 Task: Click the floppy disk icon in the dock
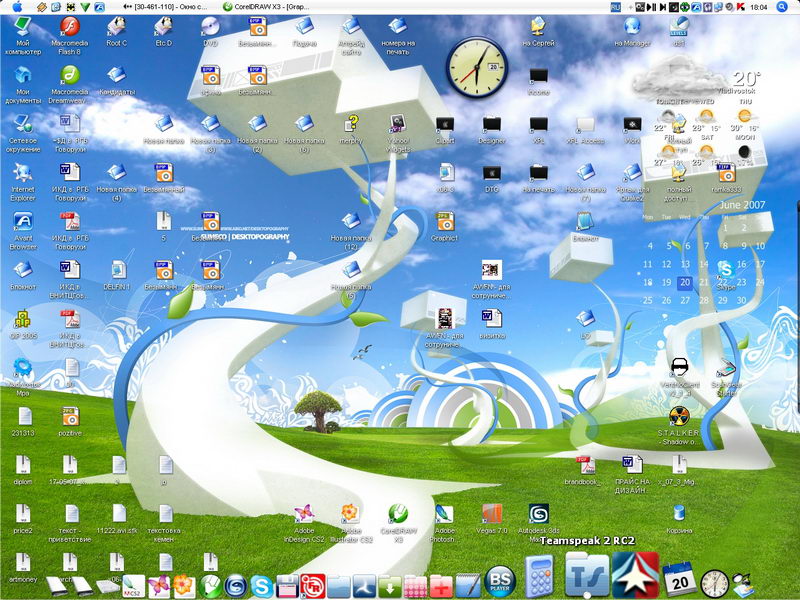[287, 586]
